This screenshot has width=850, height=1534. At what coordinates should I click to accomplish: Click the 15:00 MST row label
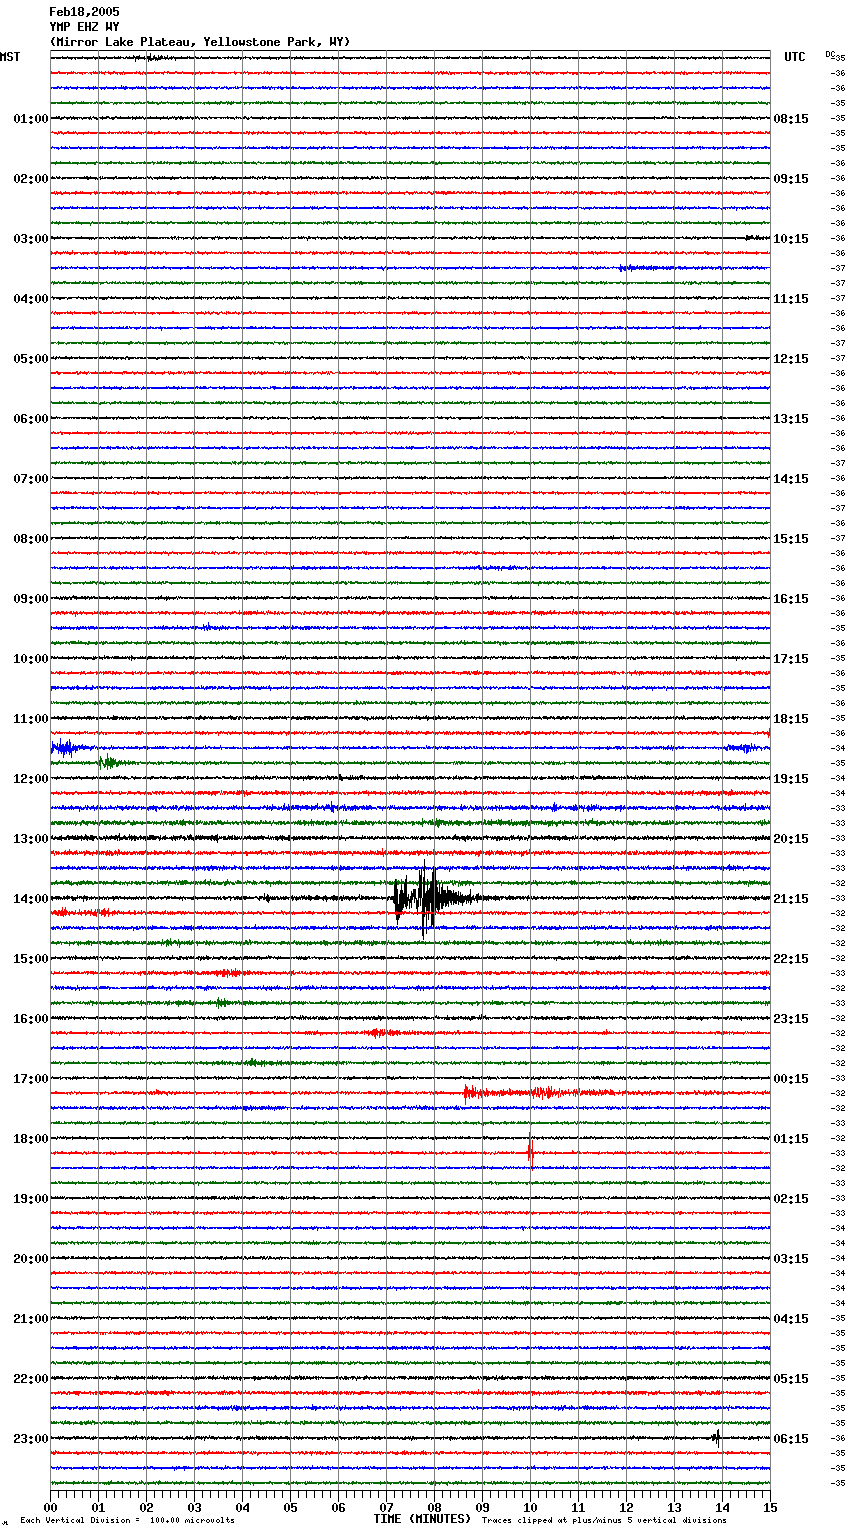[x=31, y=959]
